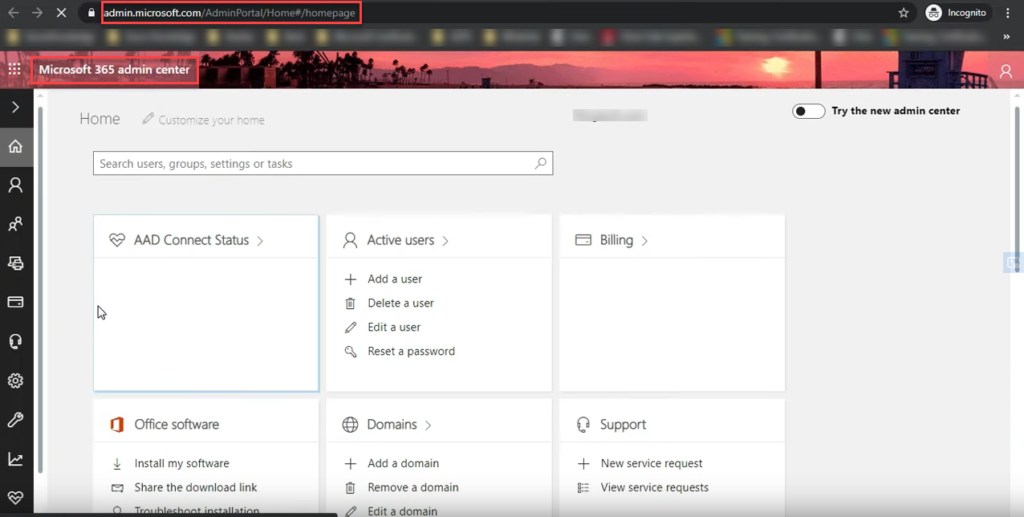Click the key icon beside Reset a password

[351, 352]
